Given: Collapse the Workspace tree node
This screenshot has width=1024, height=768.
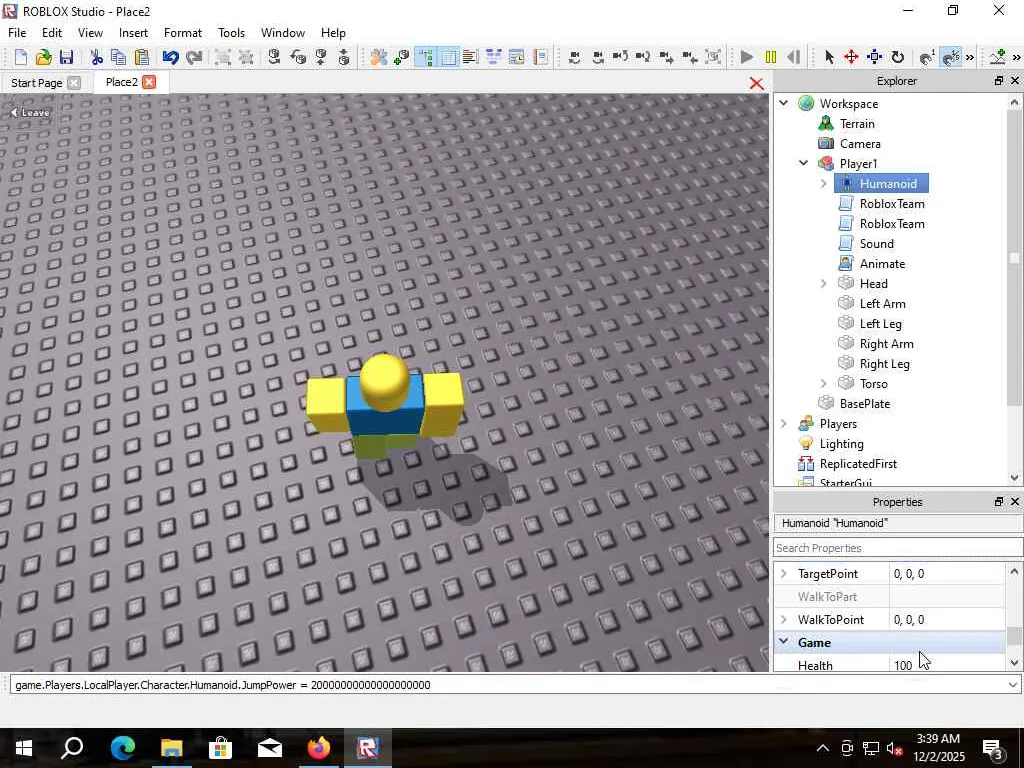Looking at the screenshot, I should click(784, 103).
